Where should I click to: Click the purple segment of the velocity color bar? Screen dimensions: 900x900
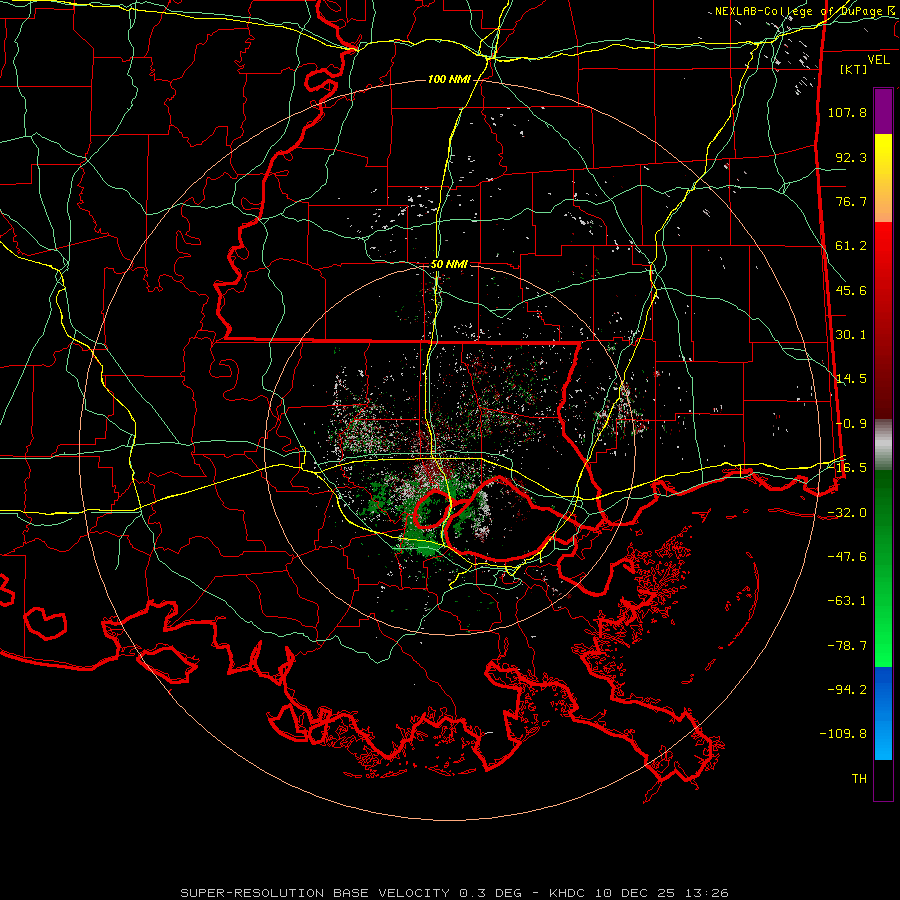click(883, 111)
